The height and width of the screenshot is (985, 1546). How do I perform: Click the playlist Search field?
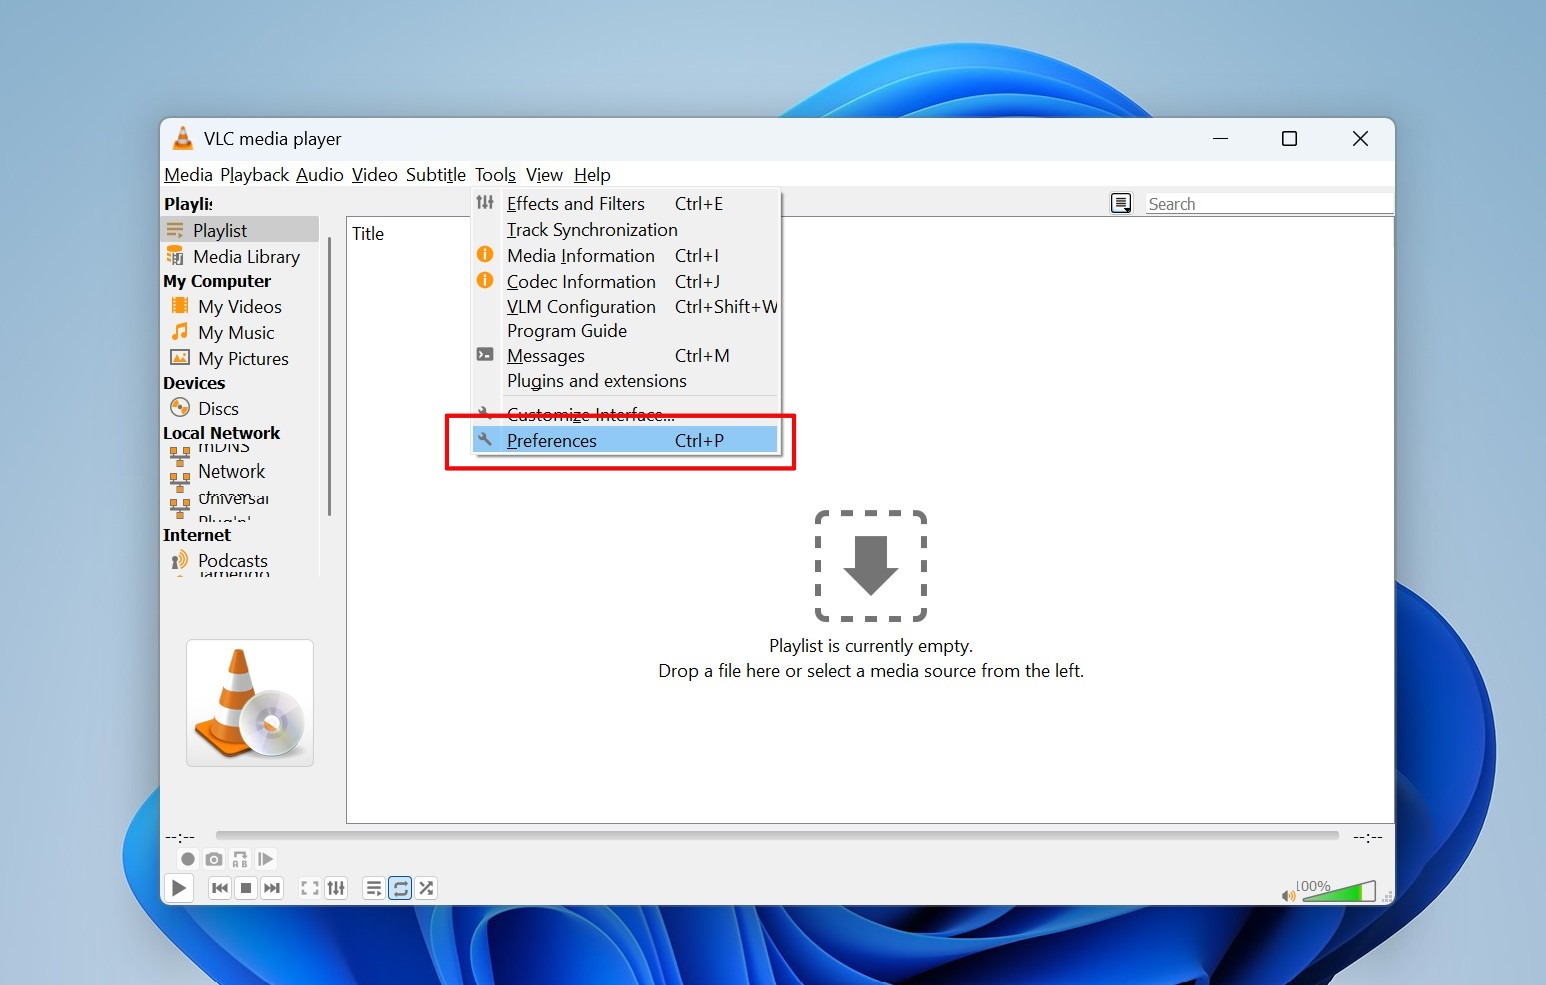pos(1268,204)
